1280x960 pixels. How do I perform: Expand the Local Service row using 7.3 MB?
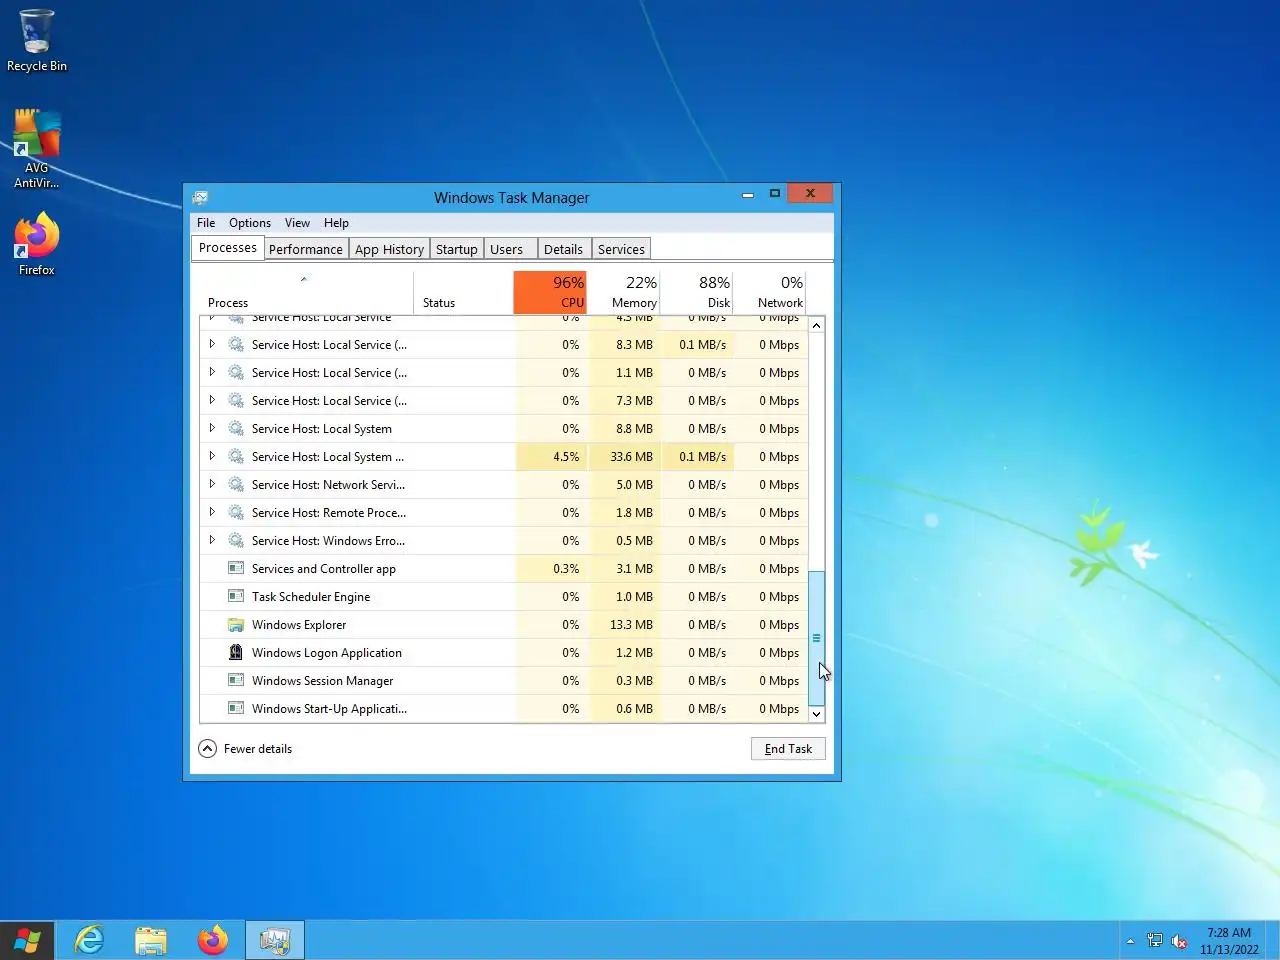coord(212,400)
